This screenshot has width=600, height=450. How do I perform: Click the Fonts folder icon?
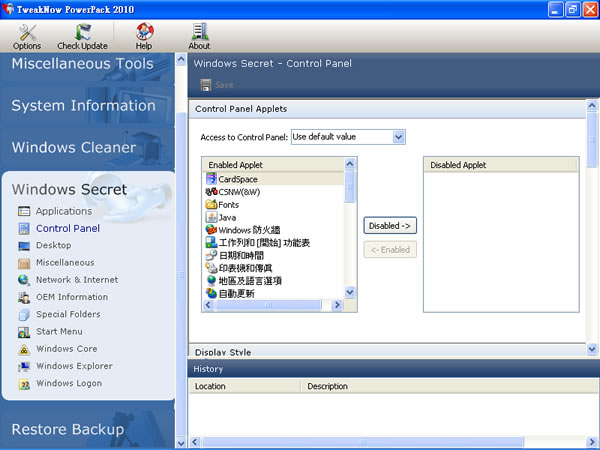coord(211,204)
